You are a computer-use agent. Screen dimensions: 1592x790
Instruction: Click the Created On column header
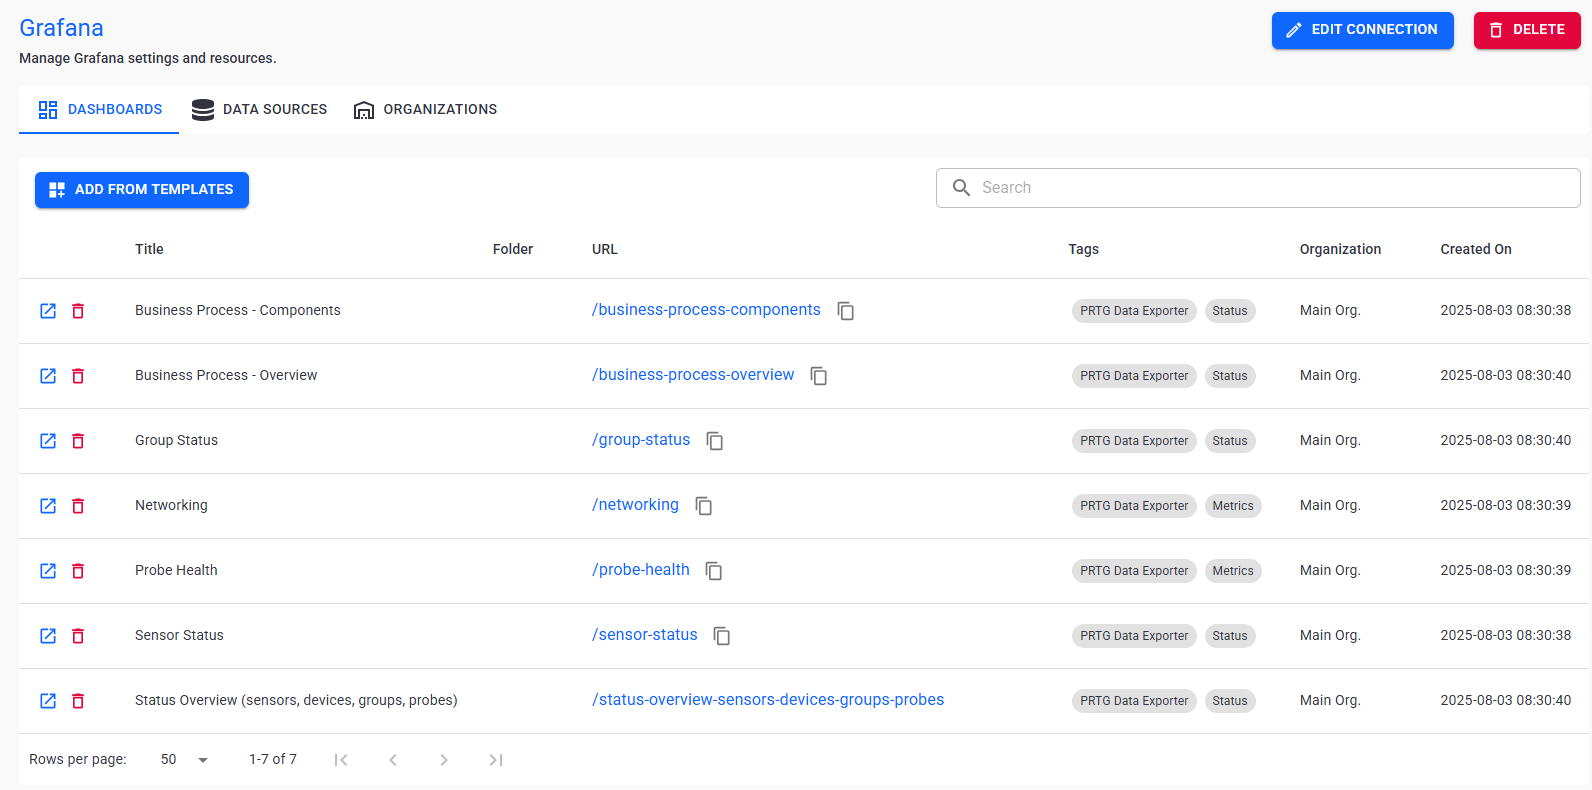1476,249
